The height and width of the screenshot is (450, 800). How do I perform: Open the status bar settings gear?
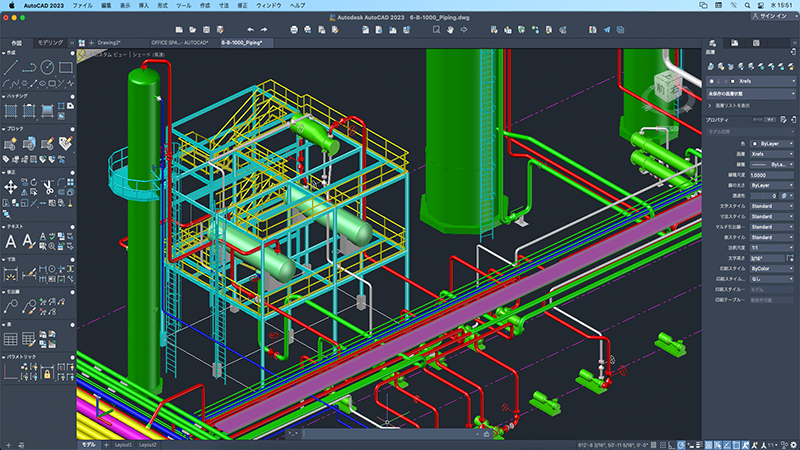793,445
